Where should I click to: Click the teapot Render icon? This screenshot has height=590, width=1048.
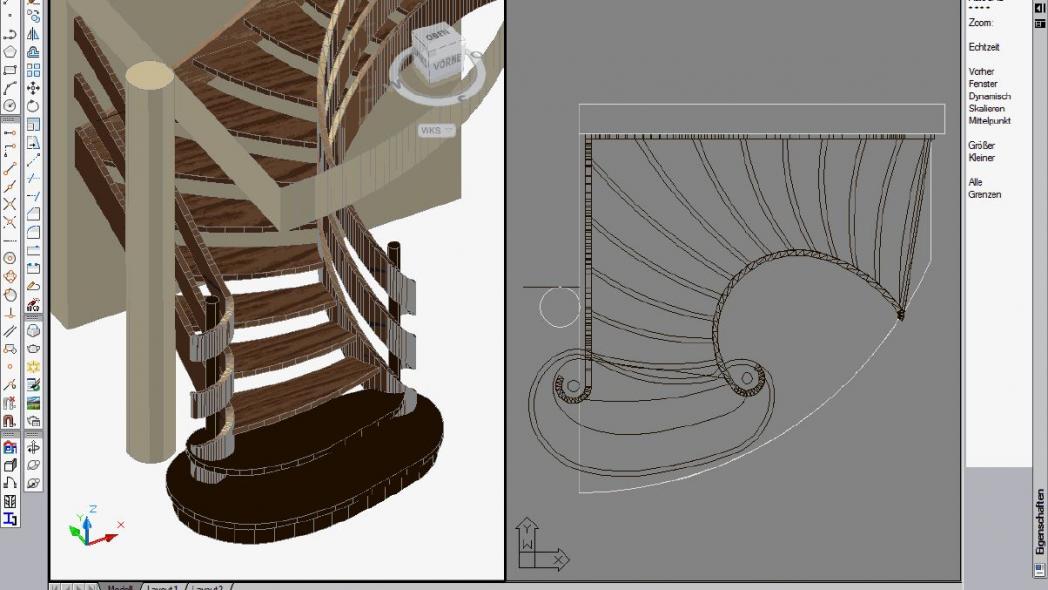coord(33,348)
